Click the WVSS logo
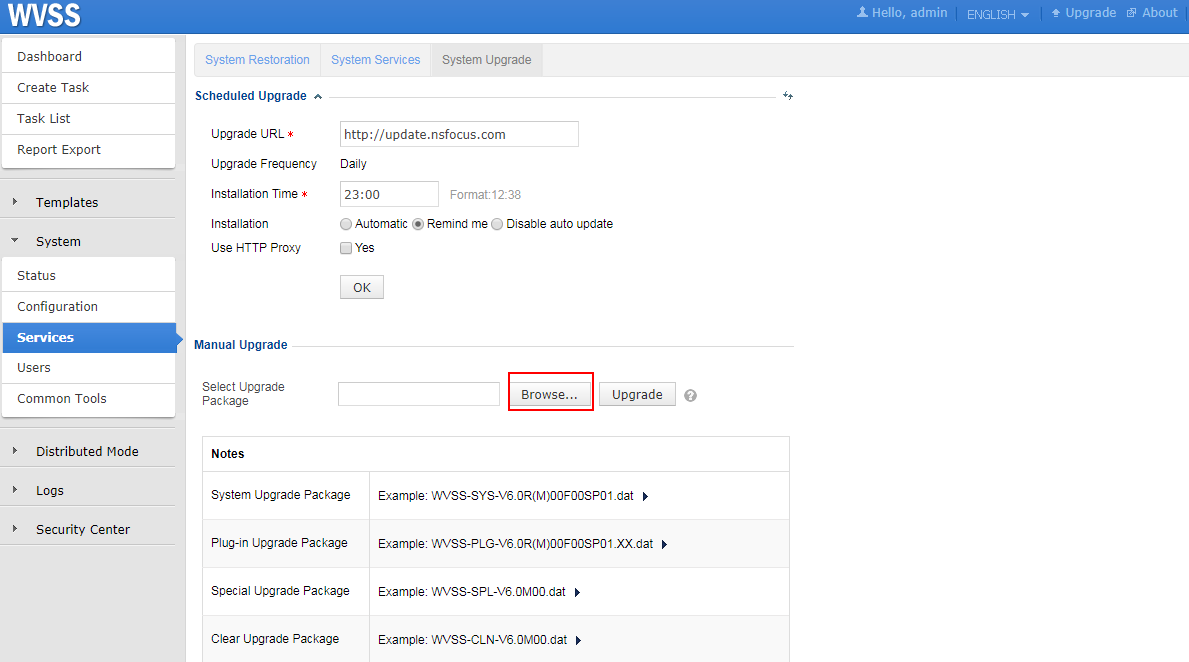1189x662 pixels. [44, 15]
